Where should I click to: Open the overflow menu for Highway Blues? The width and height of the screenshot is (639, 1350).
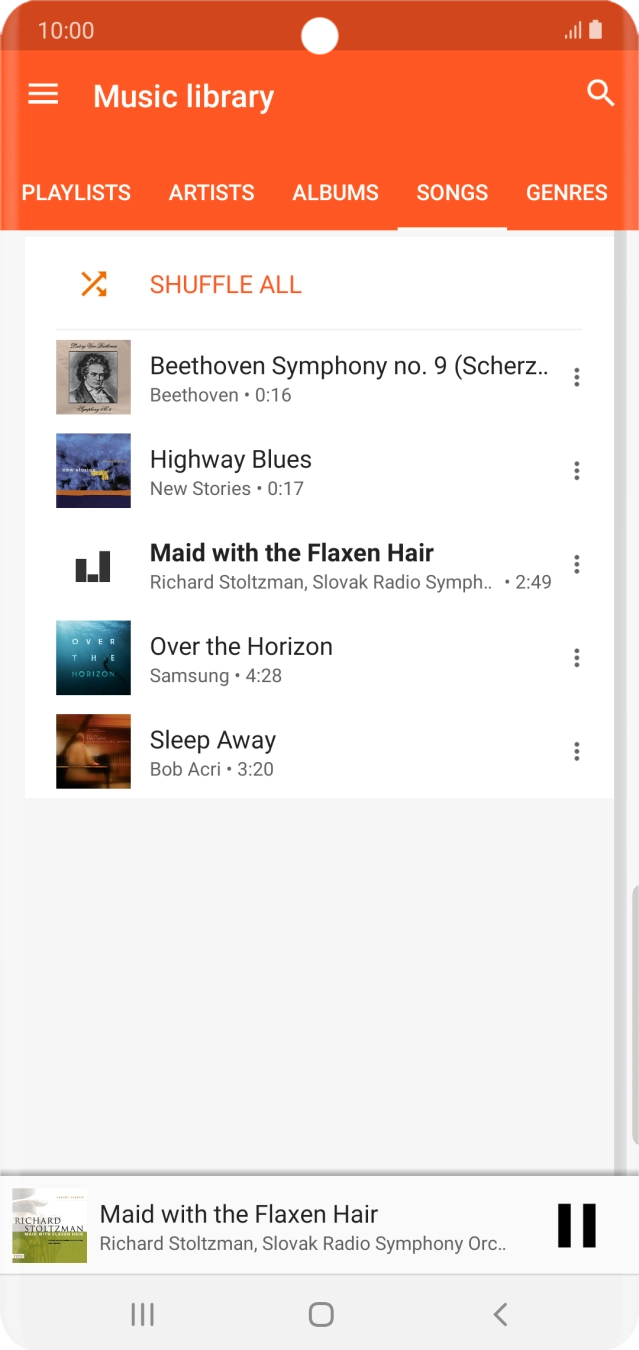pyautogui.click(x=577, y=470)
